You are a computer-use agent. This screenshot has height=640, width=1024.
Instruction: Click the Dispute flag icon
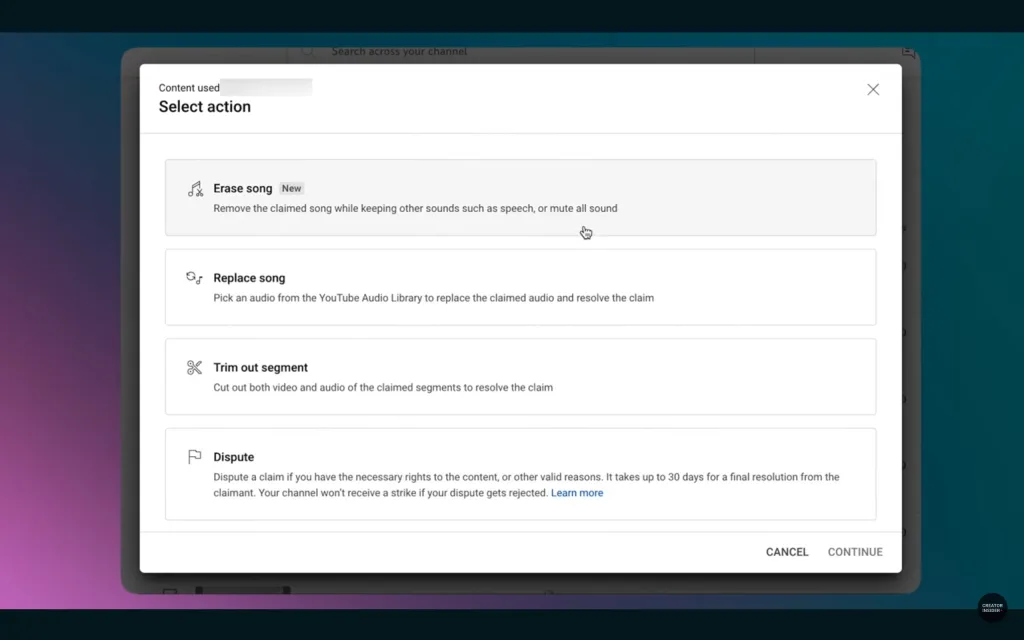point(194,456)
